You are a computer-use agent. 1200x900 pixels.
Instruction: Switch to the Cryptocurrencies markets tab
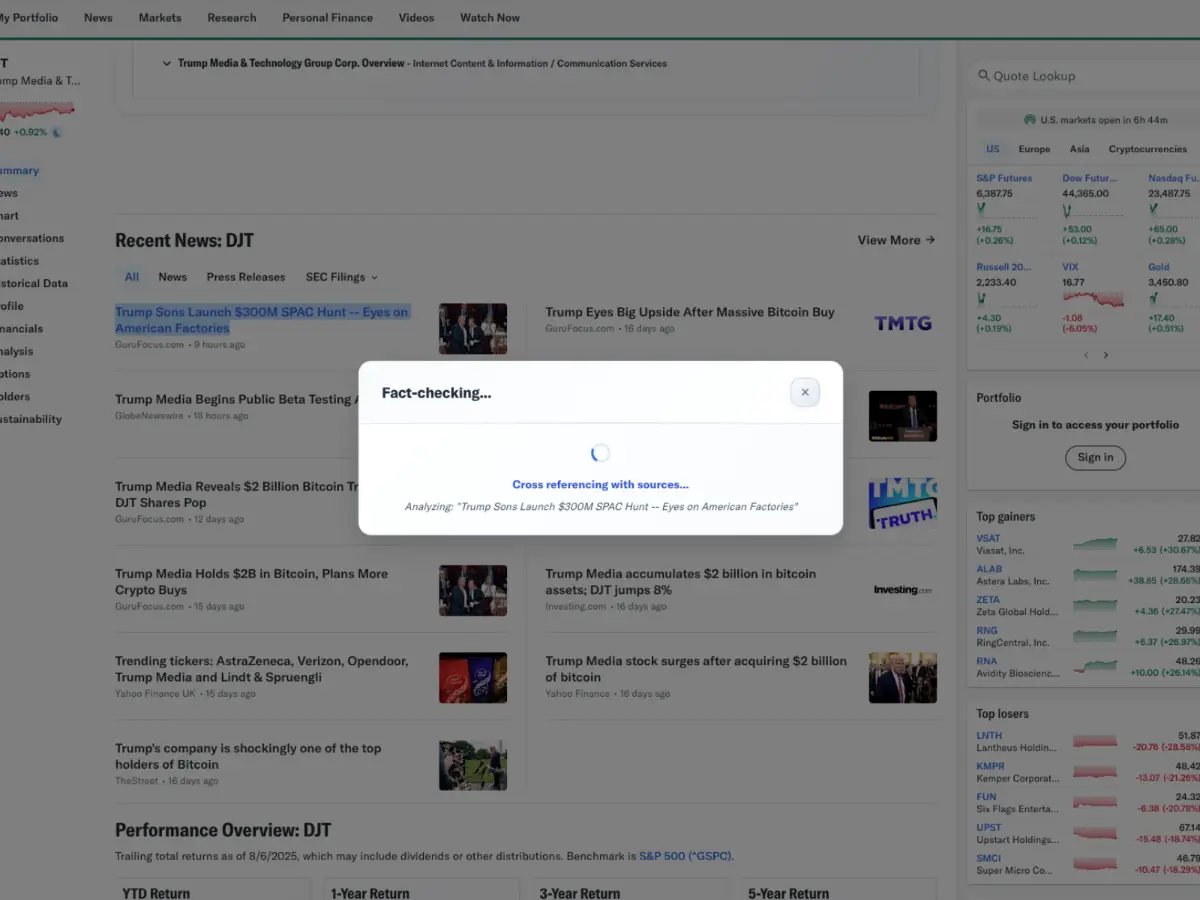point(1147,149)
